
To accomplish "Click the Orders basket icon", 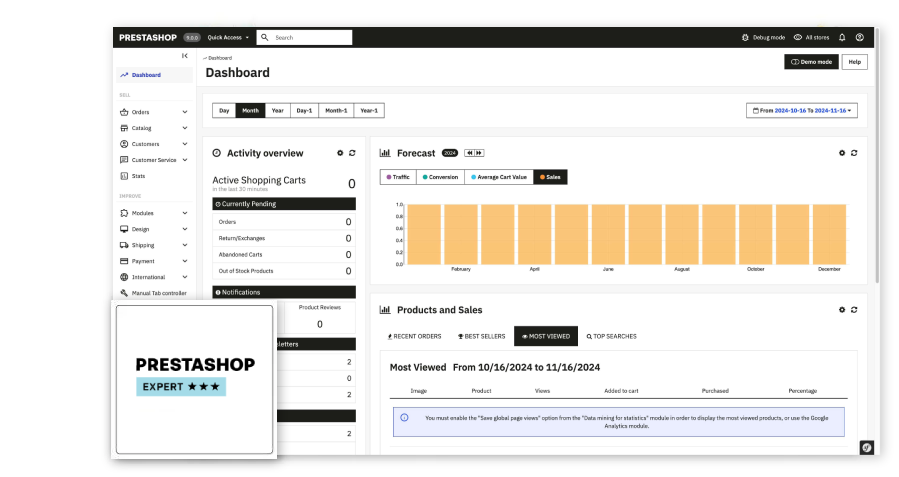I will pos(124,112).
